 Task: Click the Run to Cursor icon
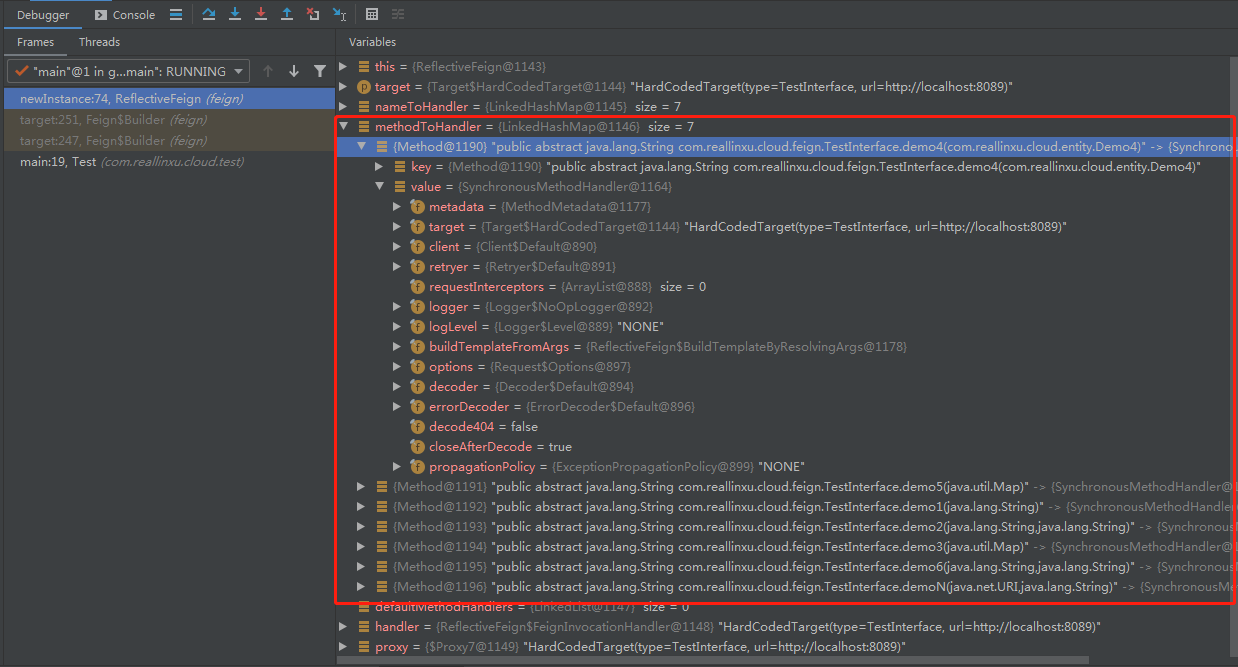coord(340,15)
